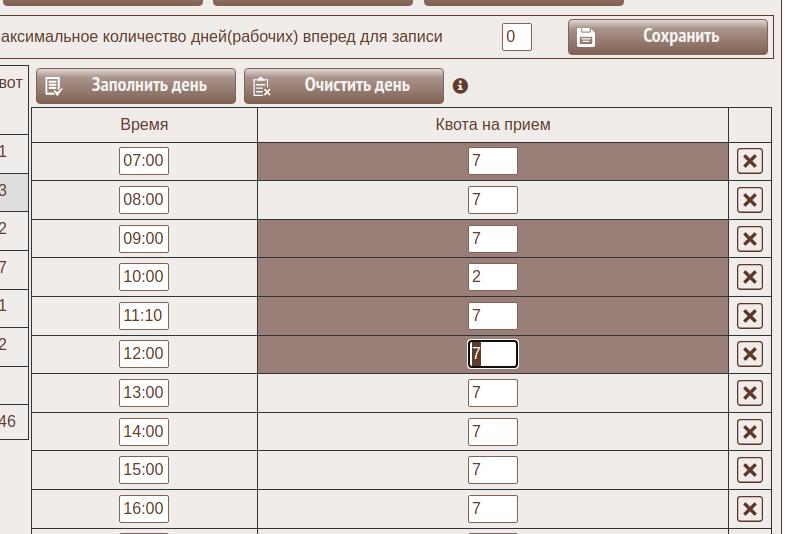Select the 11:10 time input
Viewport: 795px width, 534px height.
pos(143,316)
